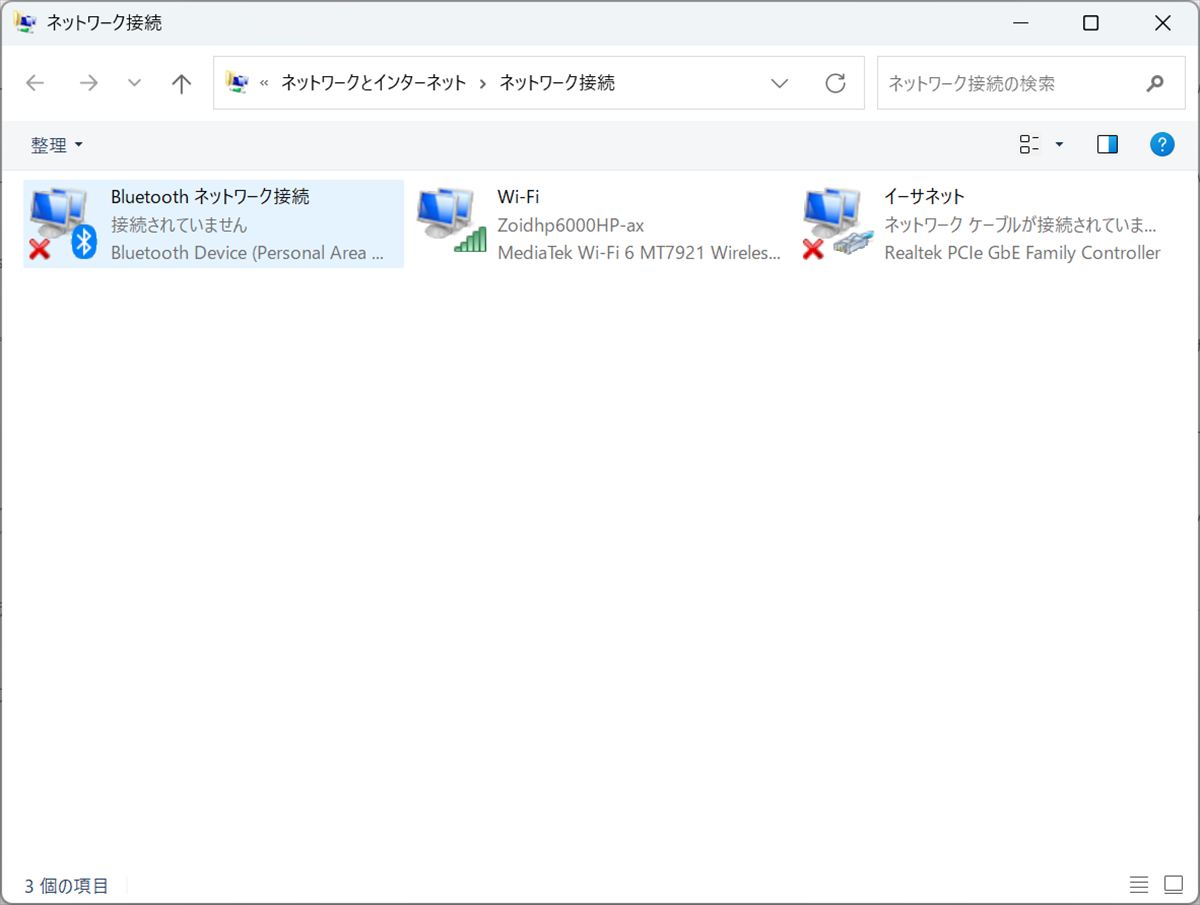Maximize the ネットワーク接続 window
The width and height of the screenshot is (1200, 905).
click(x=1091, y=23)
